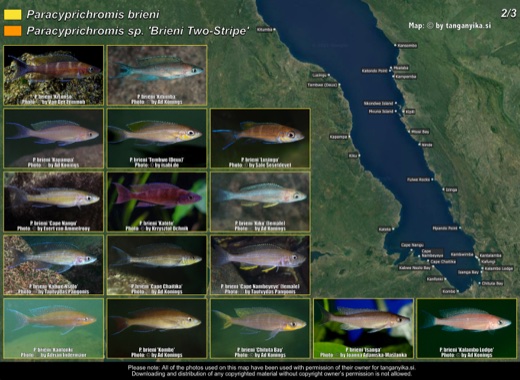Click the Kipili map label
Viewport: 520px width, 380px height.
tap(410, 112)
